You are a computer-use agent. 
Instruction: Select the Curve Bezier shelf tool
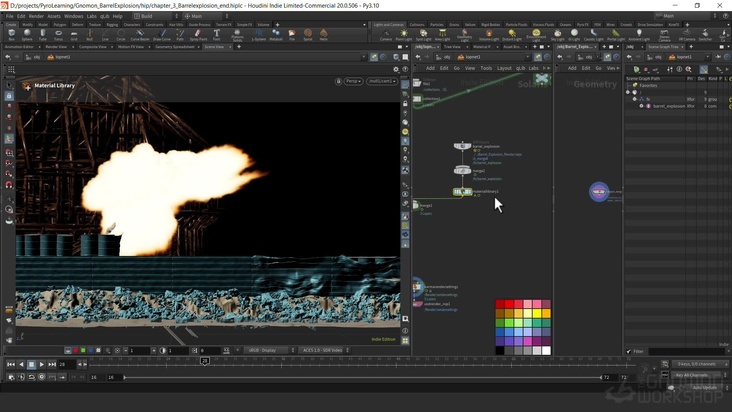pos(140,35)
